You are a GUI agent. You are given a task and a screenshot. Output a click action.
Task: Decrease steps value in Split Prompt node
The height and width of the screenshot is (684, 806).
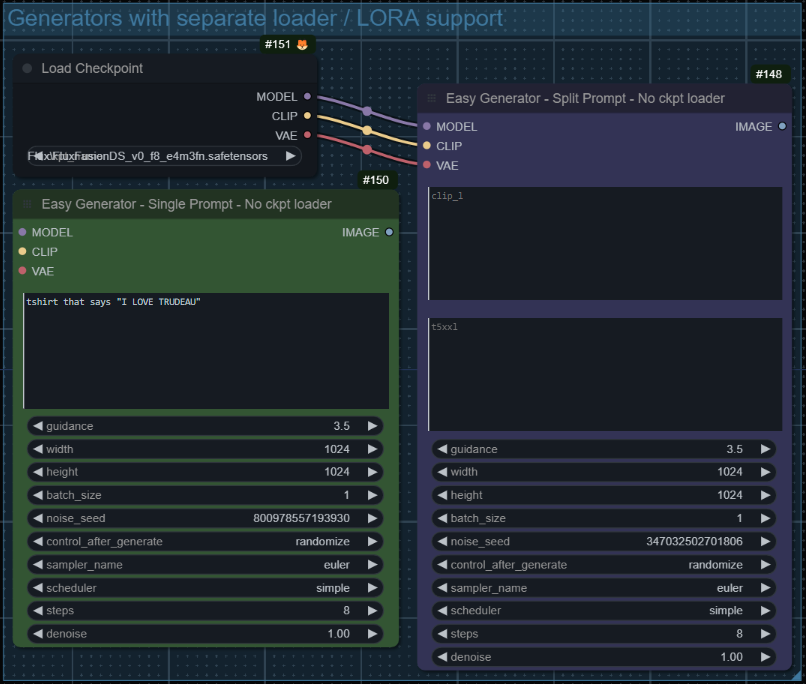[441, 634]
